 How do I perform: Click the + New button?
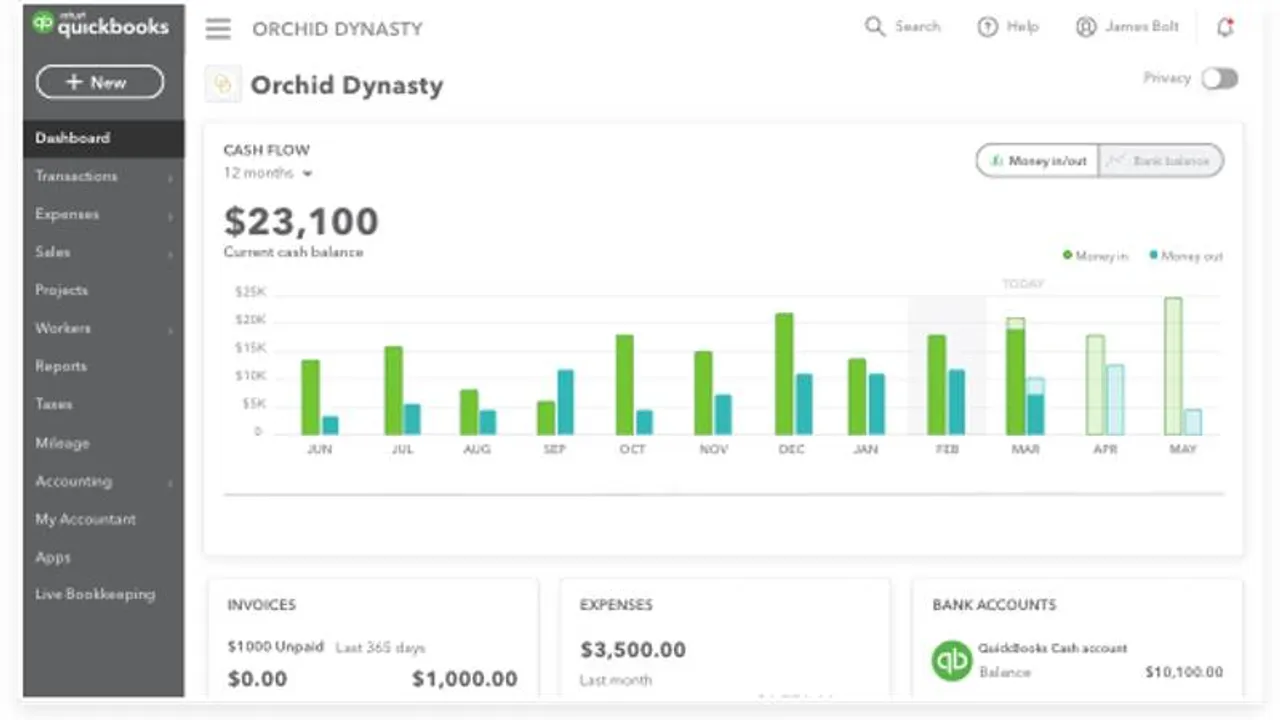[100, 82]
